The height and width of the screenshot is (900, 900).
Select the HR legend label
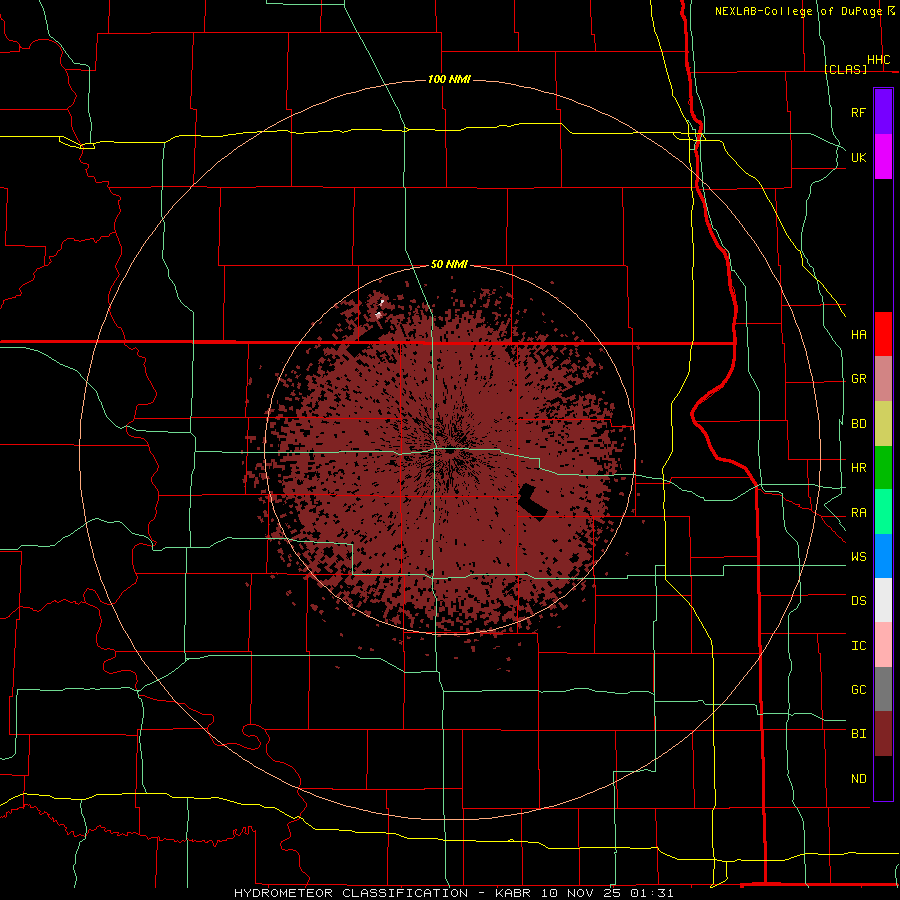point(858,468)
